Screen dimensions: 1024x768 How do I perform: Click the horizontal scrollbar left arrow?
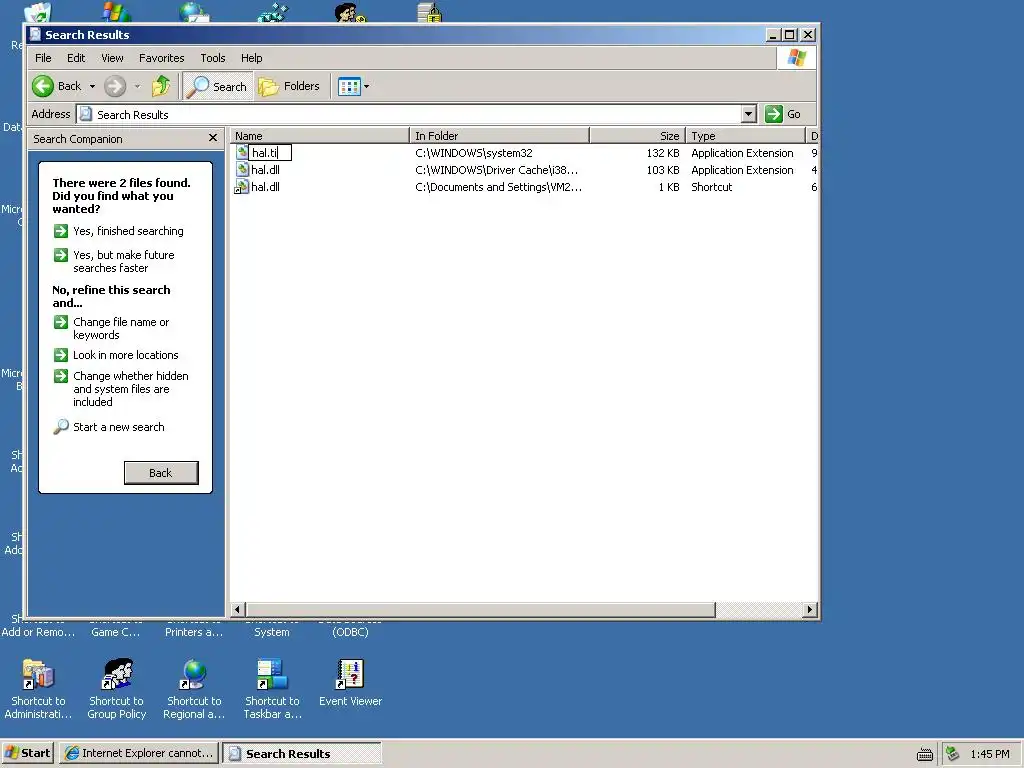click(238, 609)
